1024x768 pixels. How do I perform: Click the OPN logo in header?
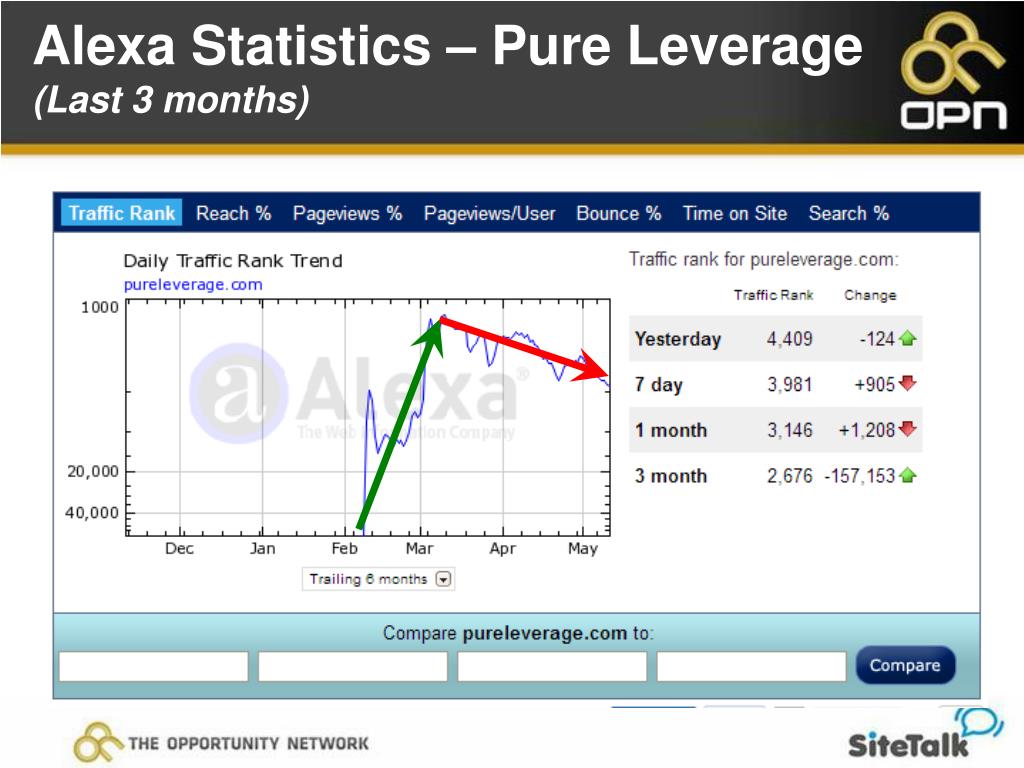click(x=953, y=71)
